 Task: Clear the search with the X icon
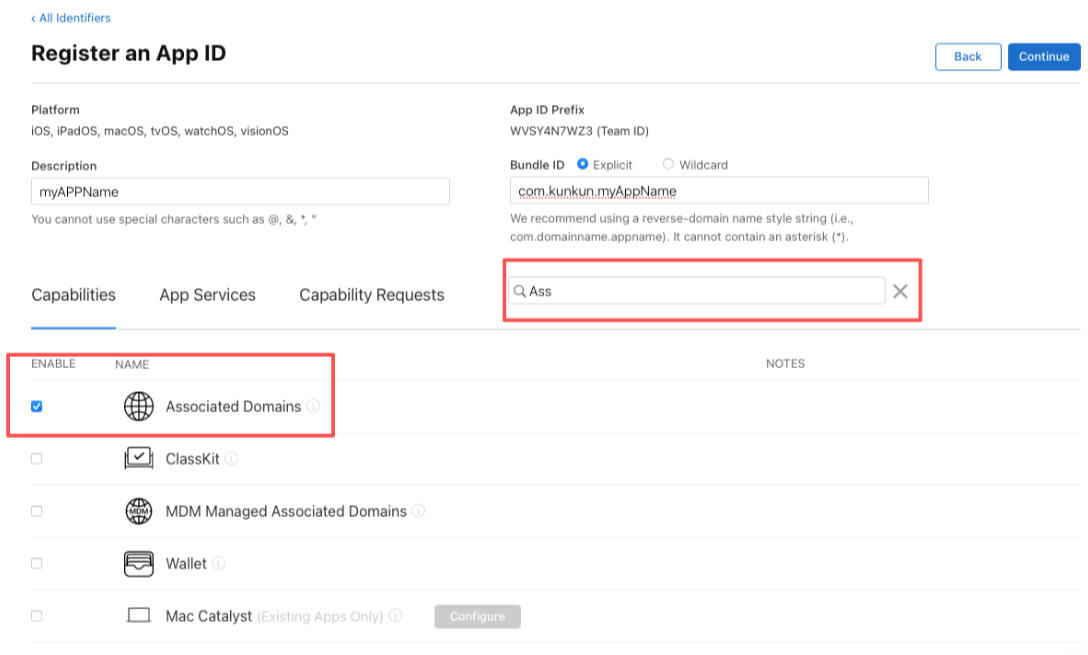(900, 291)
